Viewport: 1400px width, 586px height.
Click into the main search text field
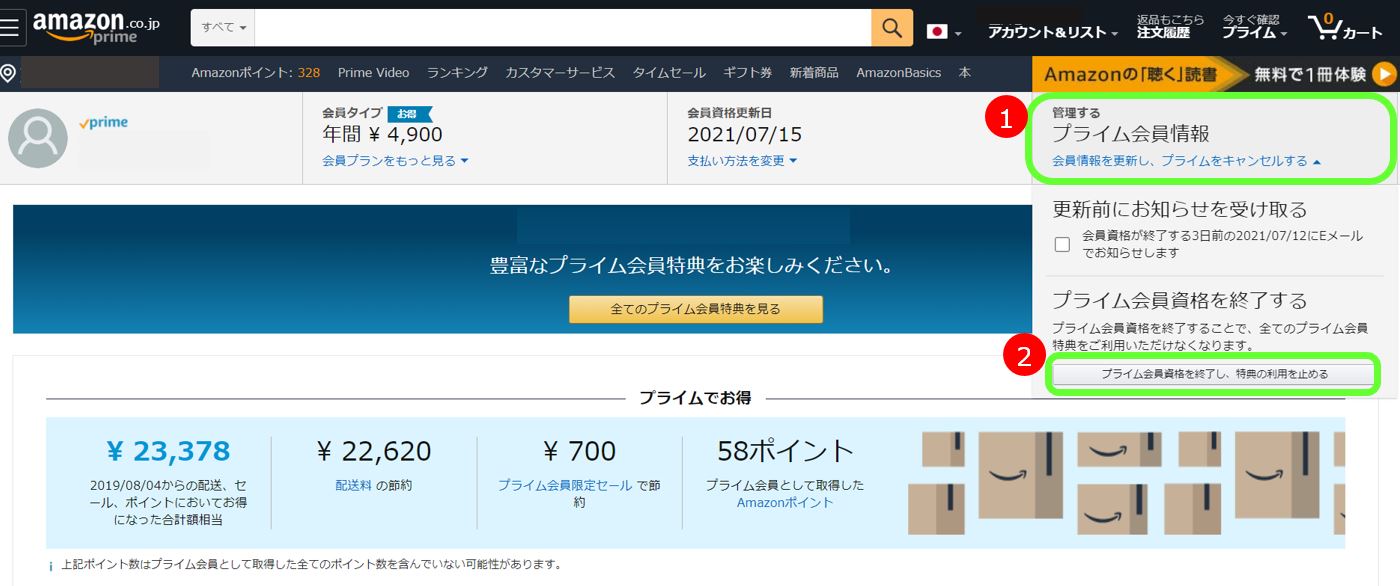(563, 28)
